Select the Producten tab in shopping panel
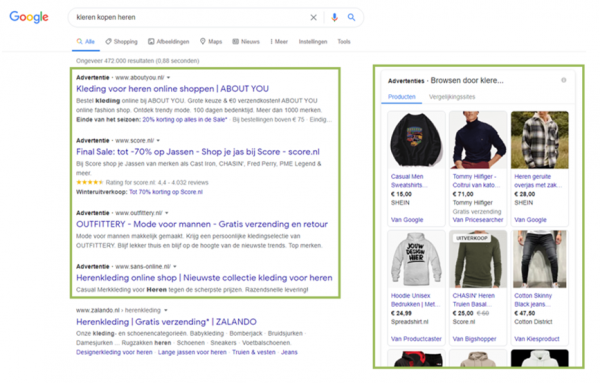The height and width of the screenshot is (383, 600). (x=402, y=97)
